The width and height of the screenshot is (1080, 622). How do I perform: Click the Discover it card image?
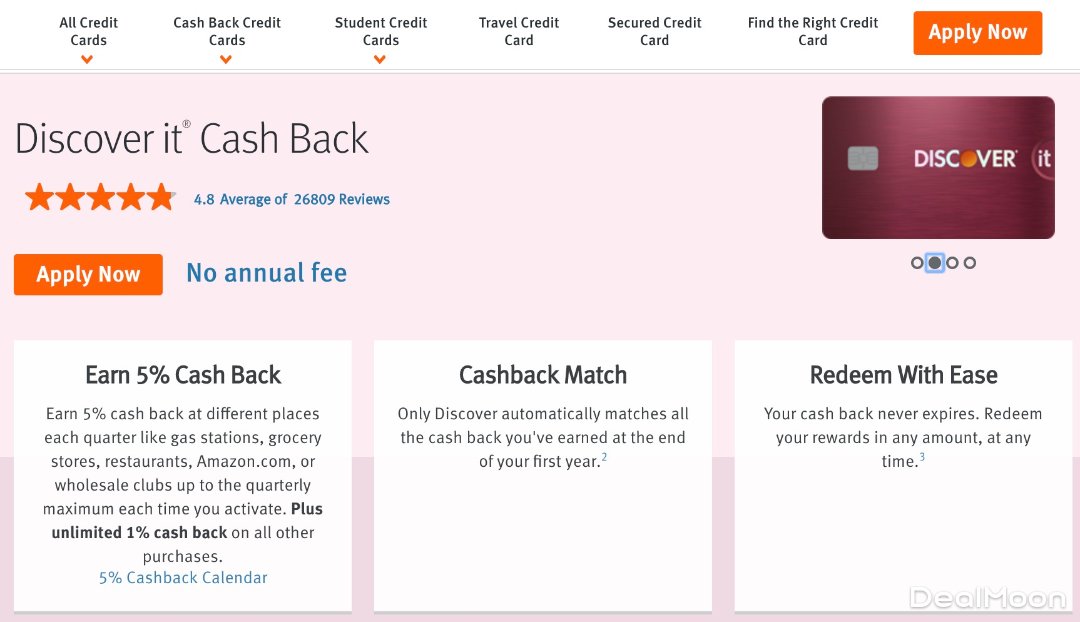pyautogui.click(x=938, y=167)
